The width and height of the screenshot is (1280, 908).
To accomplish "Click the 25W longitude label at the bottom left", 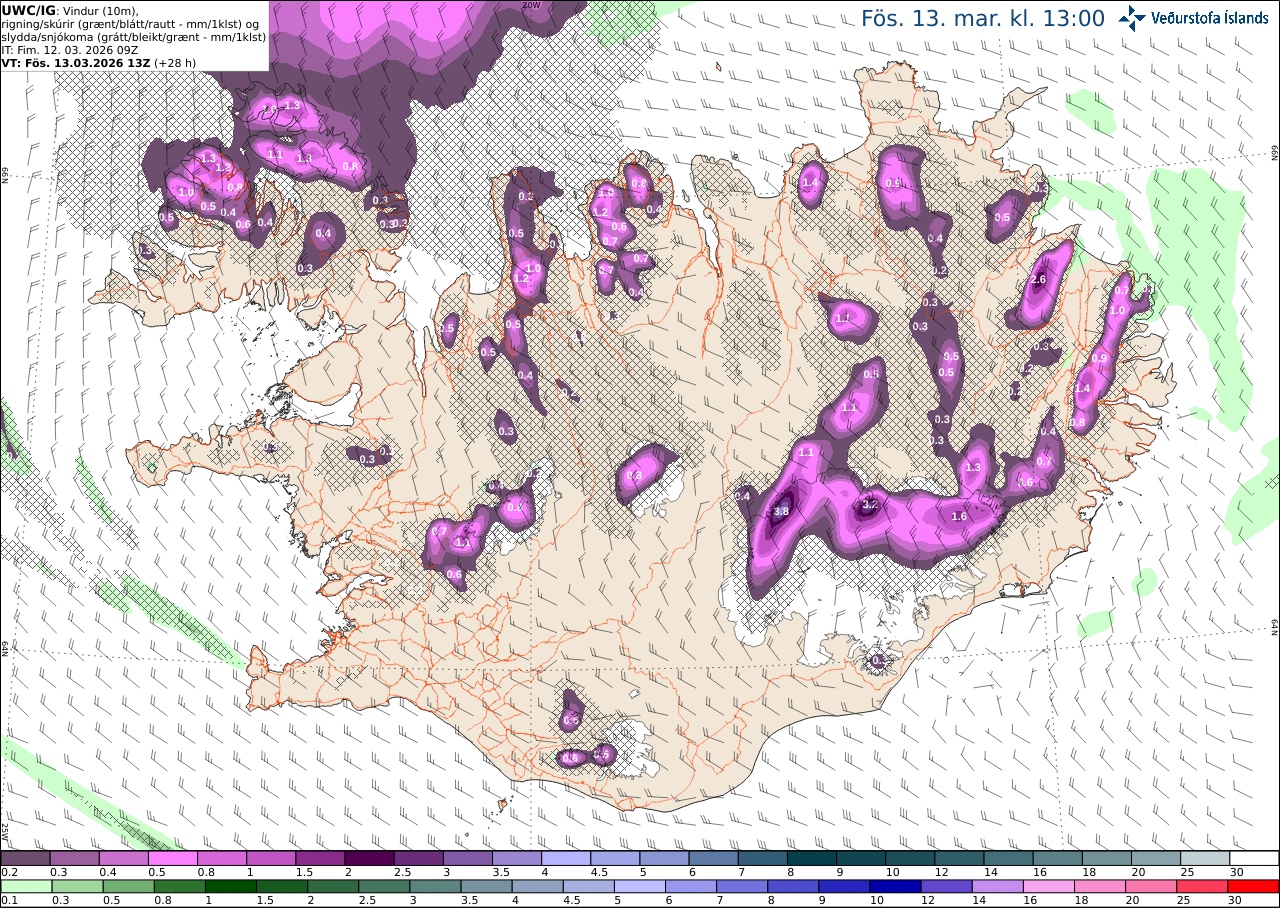I will 5,830.
